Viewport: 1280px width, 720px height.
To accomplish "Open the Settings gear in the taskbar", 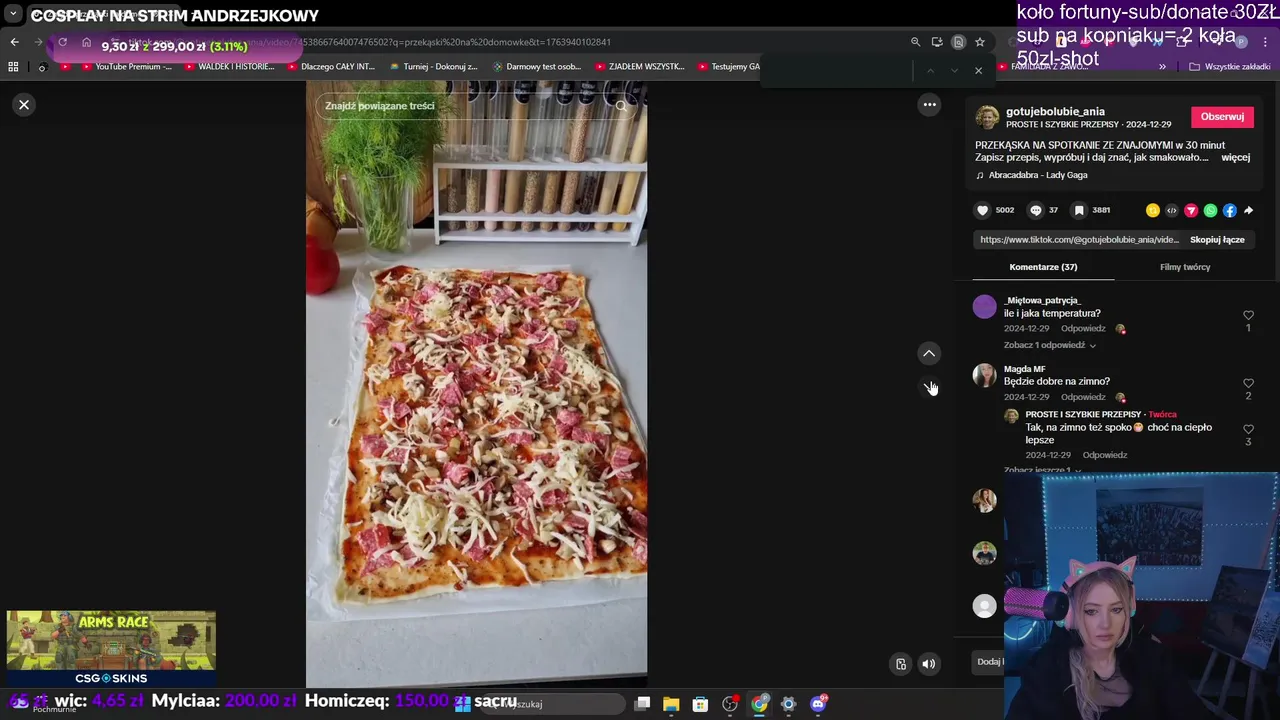I will [788, 704].
